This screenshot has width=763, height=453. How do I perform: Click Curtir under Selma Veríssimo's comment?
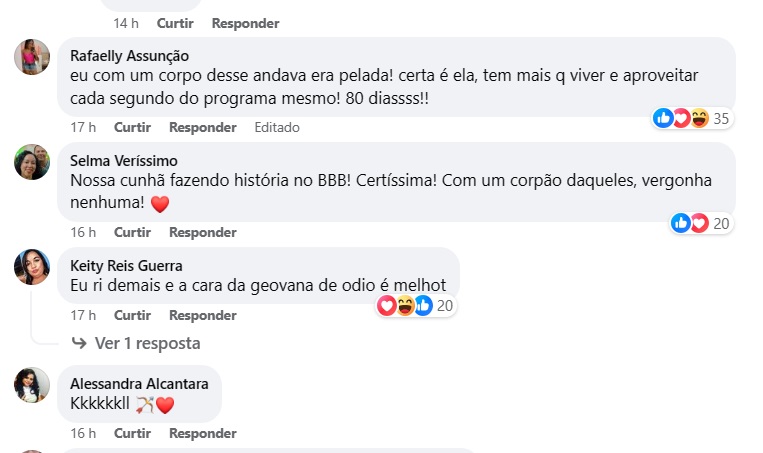tap(132, 233)
